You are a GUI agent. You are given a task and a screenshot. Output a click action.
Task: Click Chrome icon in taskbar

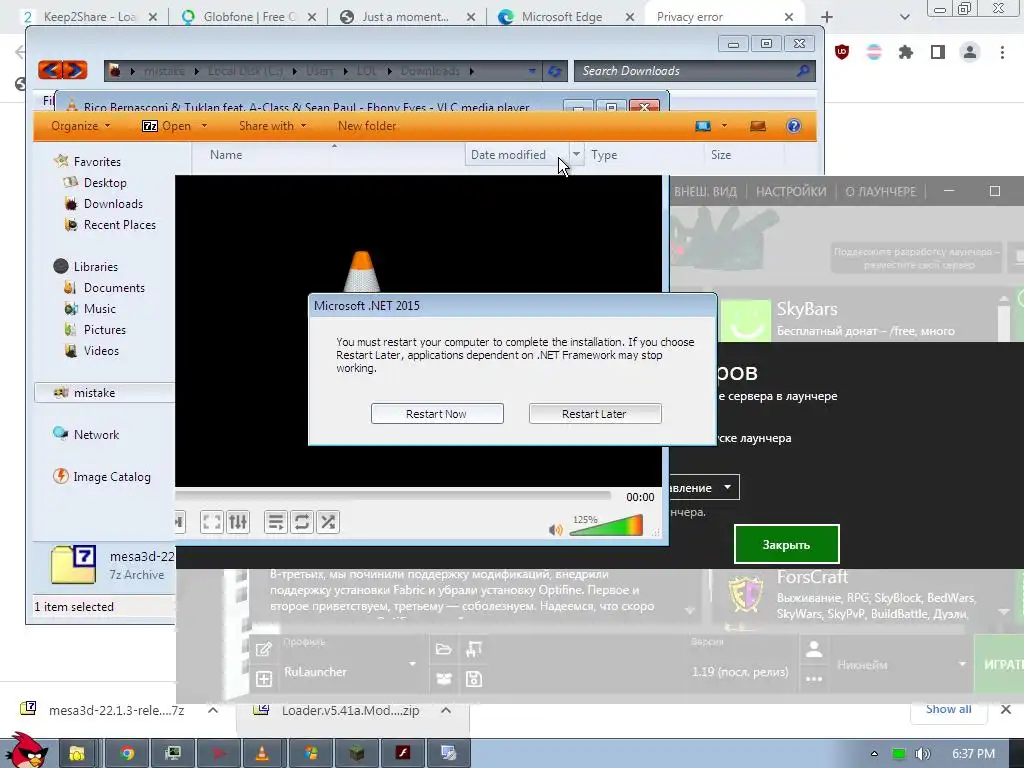pyautogui.click(x=127, y=753)
